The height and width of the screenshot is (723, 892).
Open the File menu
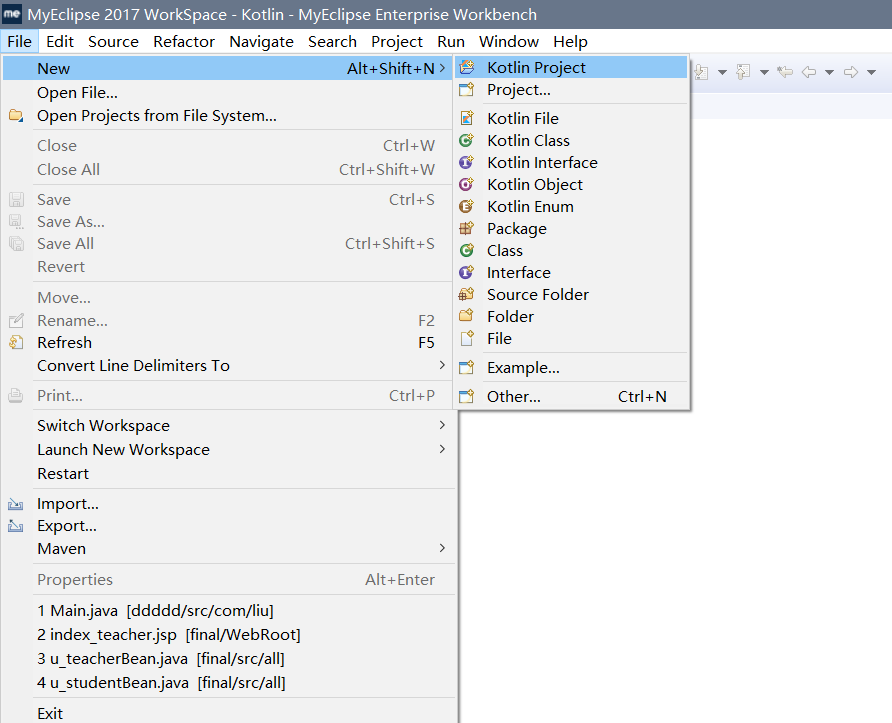click(x=19, y=42)
